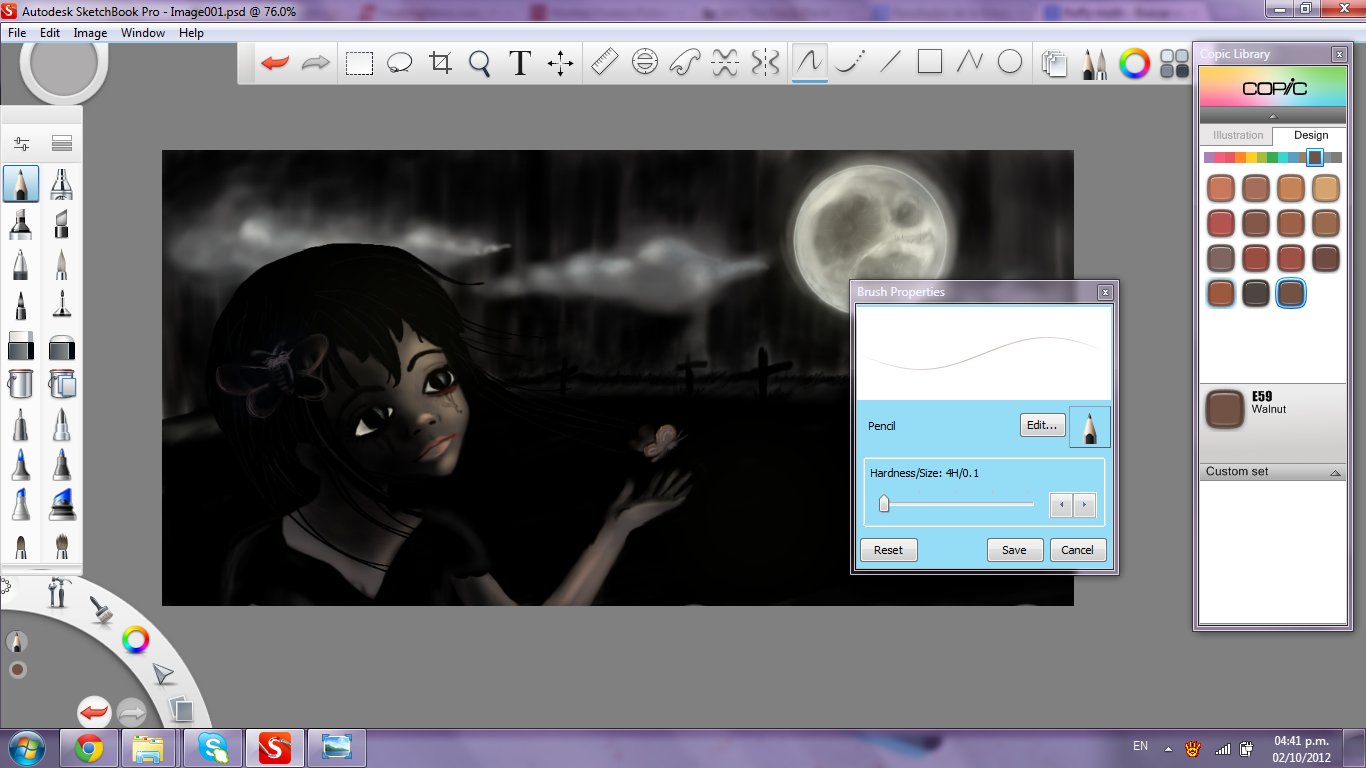Open the Image menu
The width and height of the screenshot is (1366, 768).
pos(90,33)
